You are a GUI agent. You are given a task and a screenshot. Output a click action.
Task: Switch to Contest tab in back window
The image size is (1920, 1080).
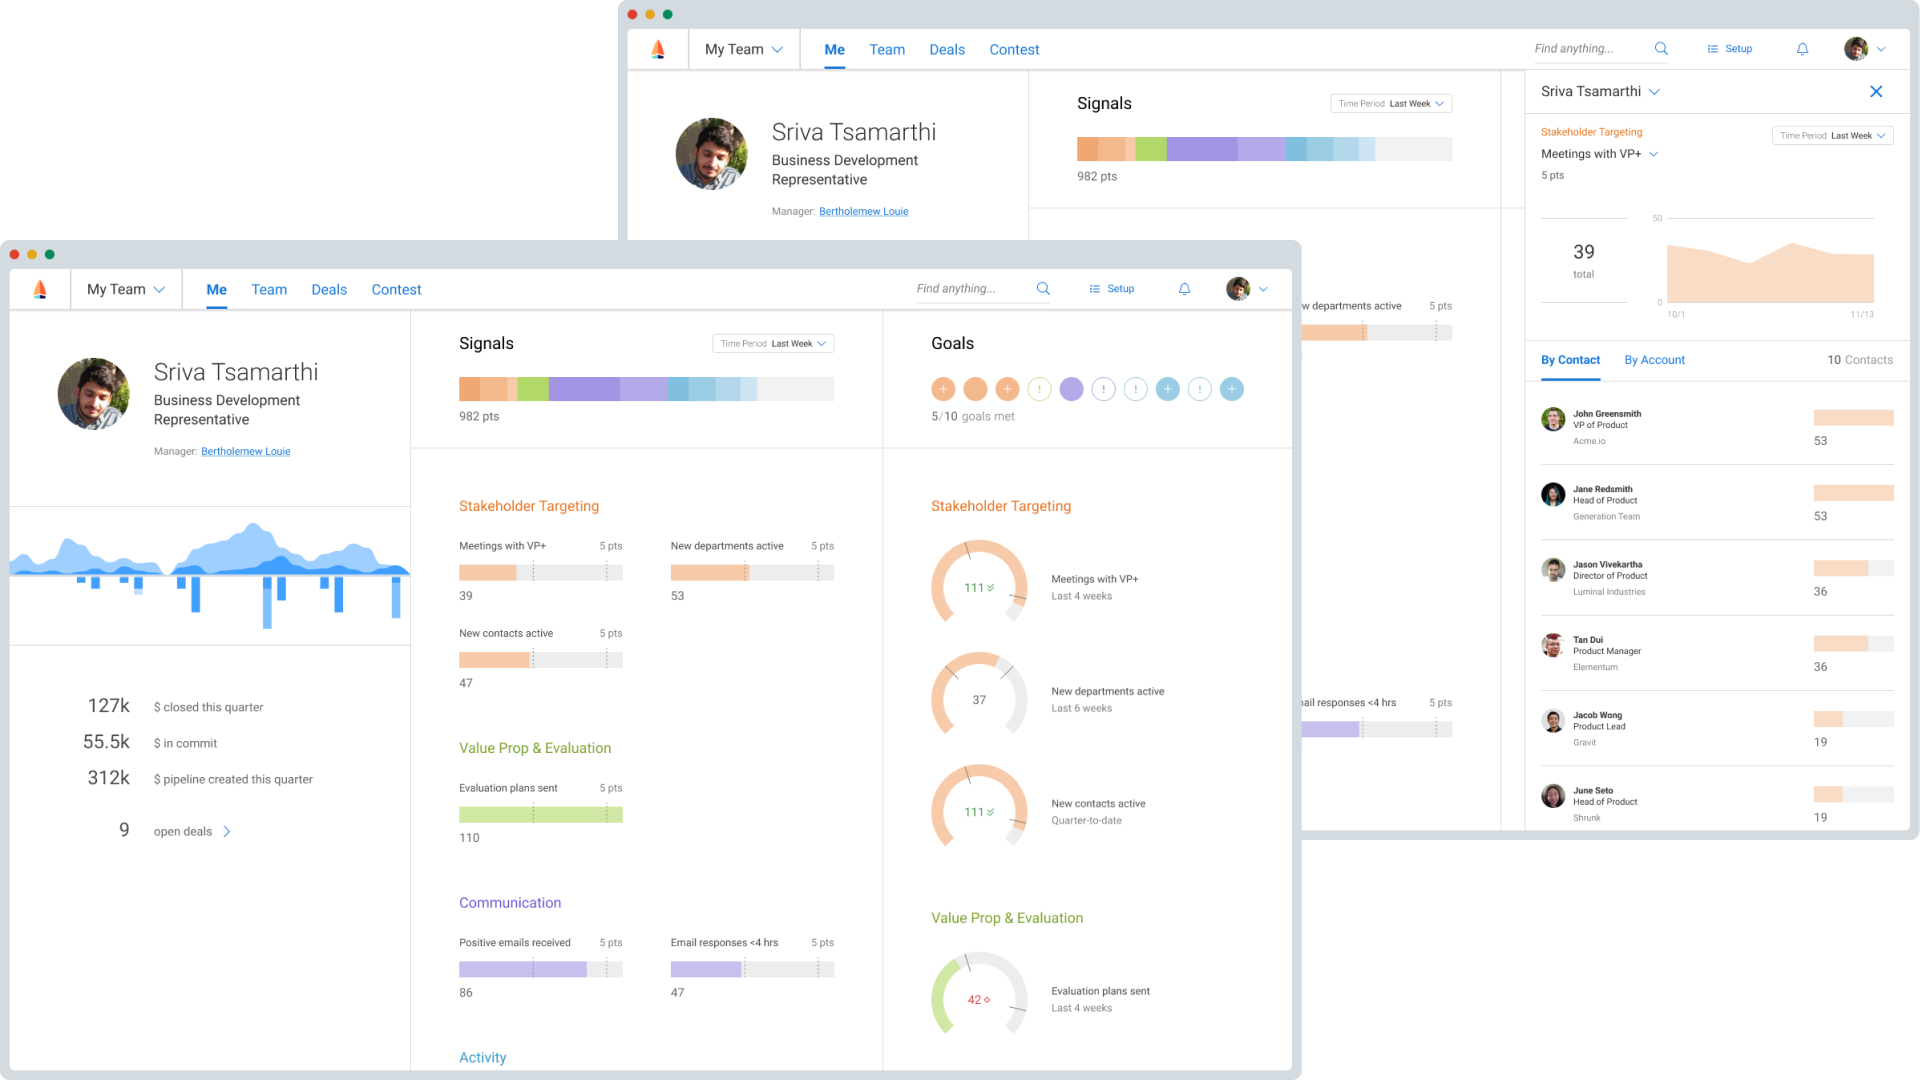pyautogui.click(x=1014, y=49)
